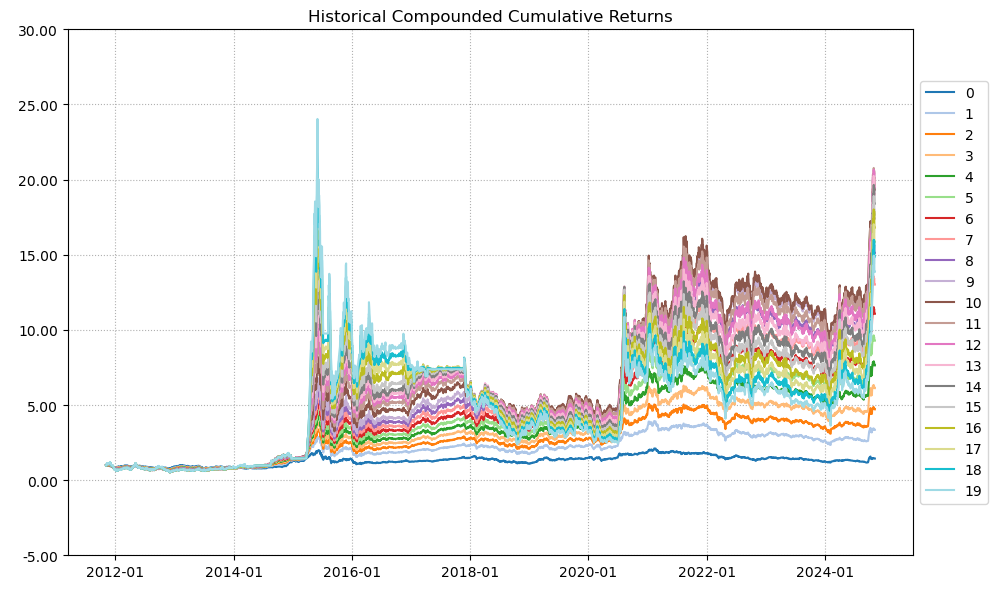
Task: Click legend entry labeled 7
Action: (x=951, y=240)
